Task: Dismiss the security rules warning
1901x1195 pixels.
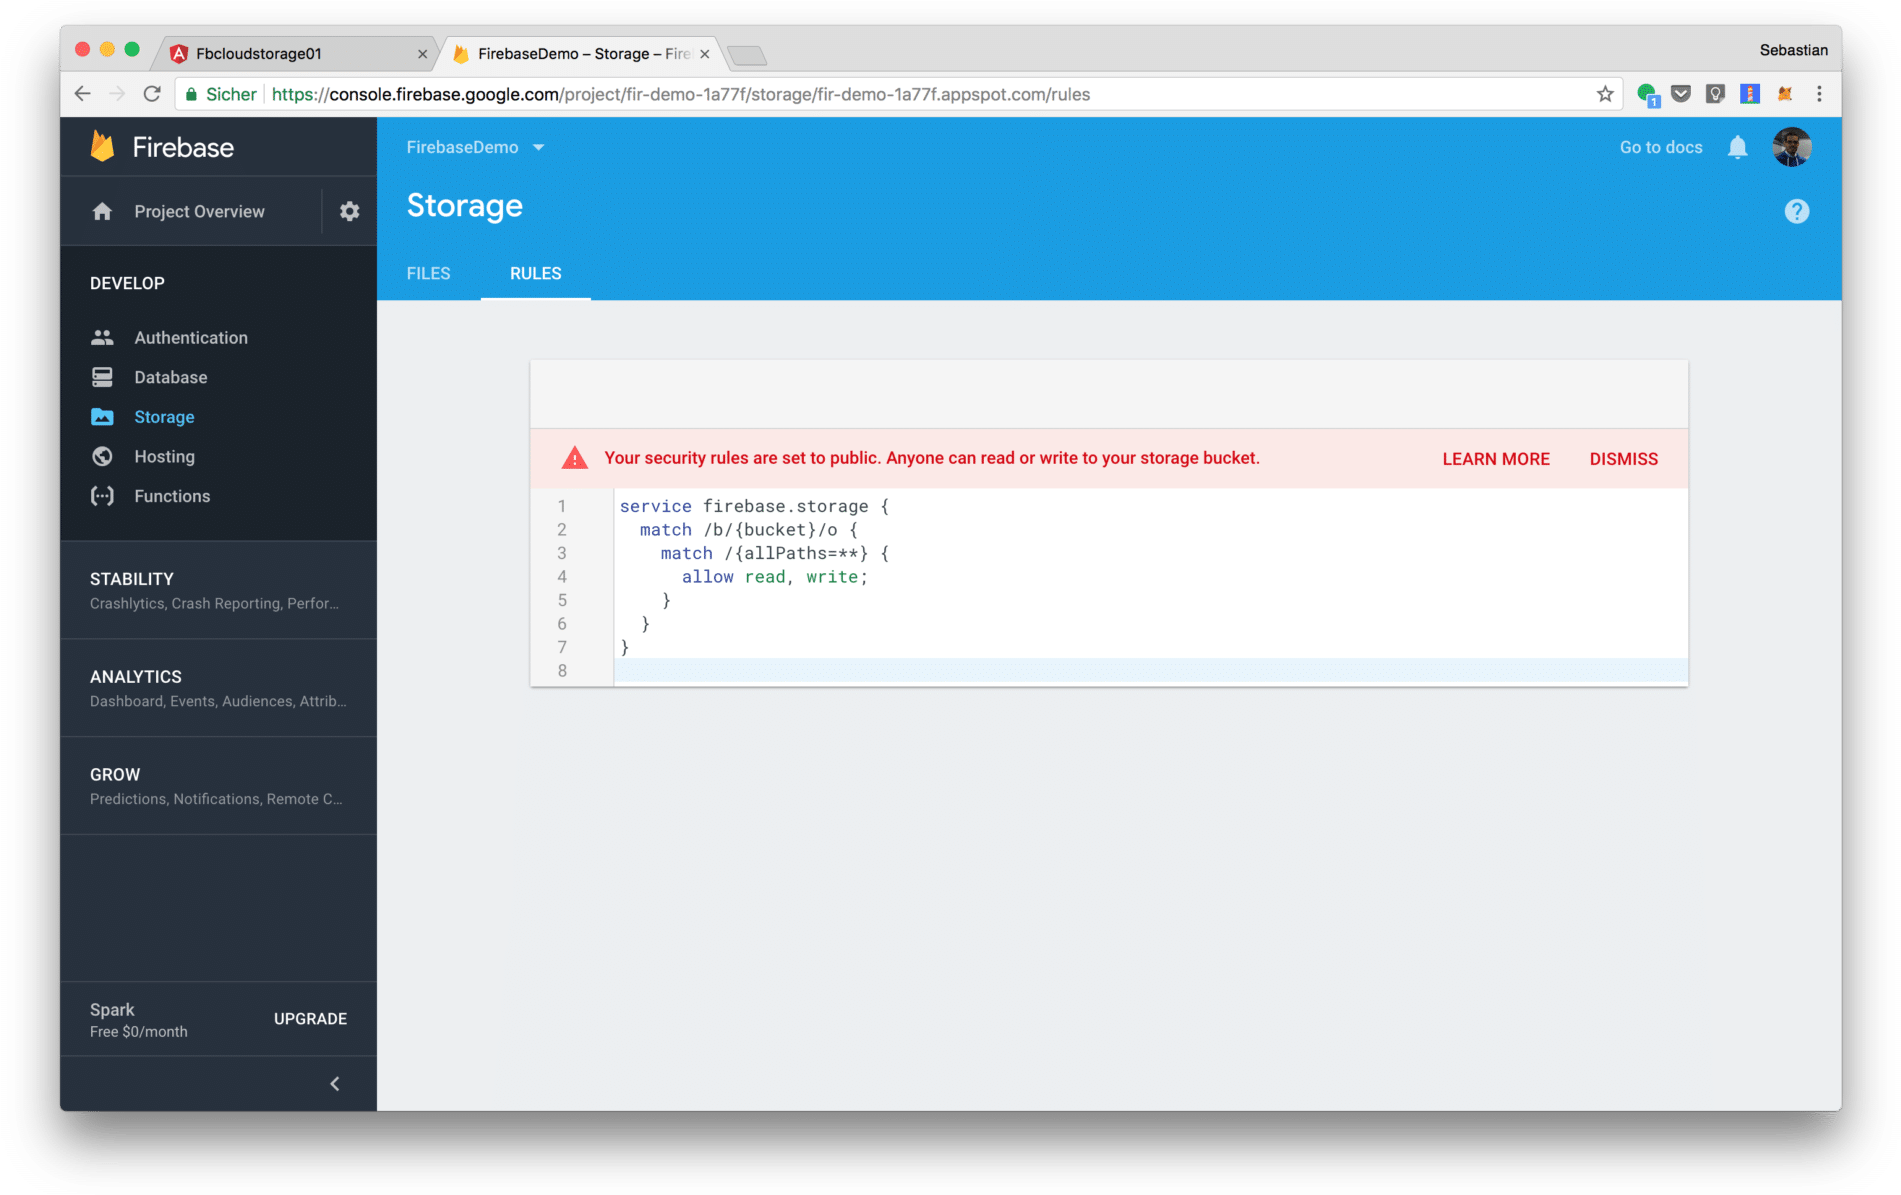Action: 1622,458
